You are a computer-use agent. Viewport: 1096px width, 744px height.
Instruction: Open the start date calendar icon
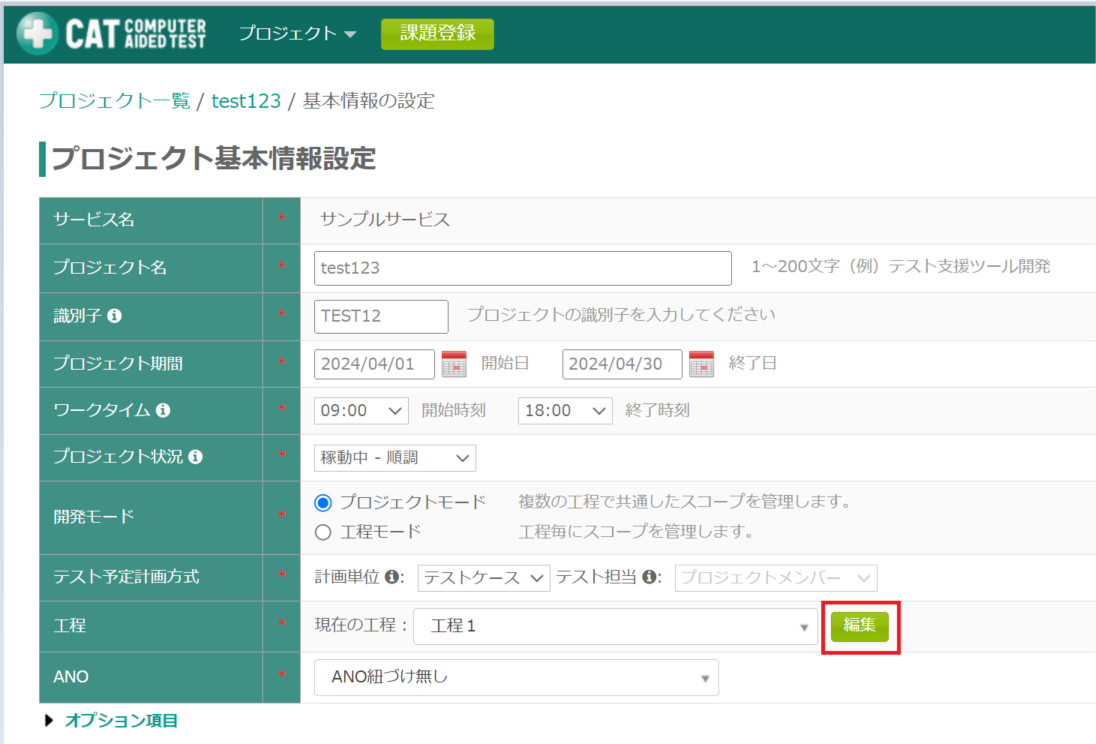(454, 364)
